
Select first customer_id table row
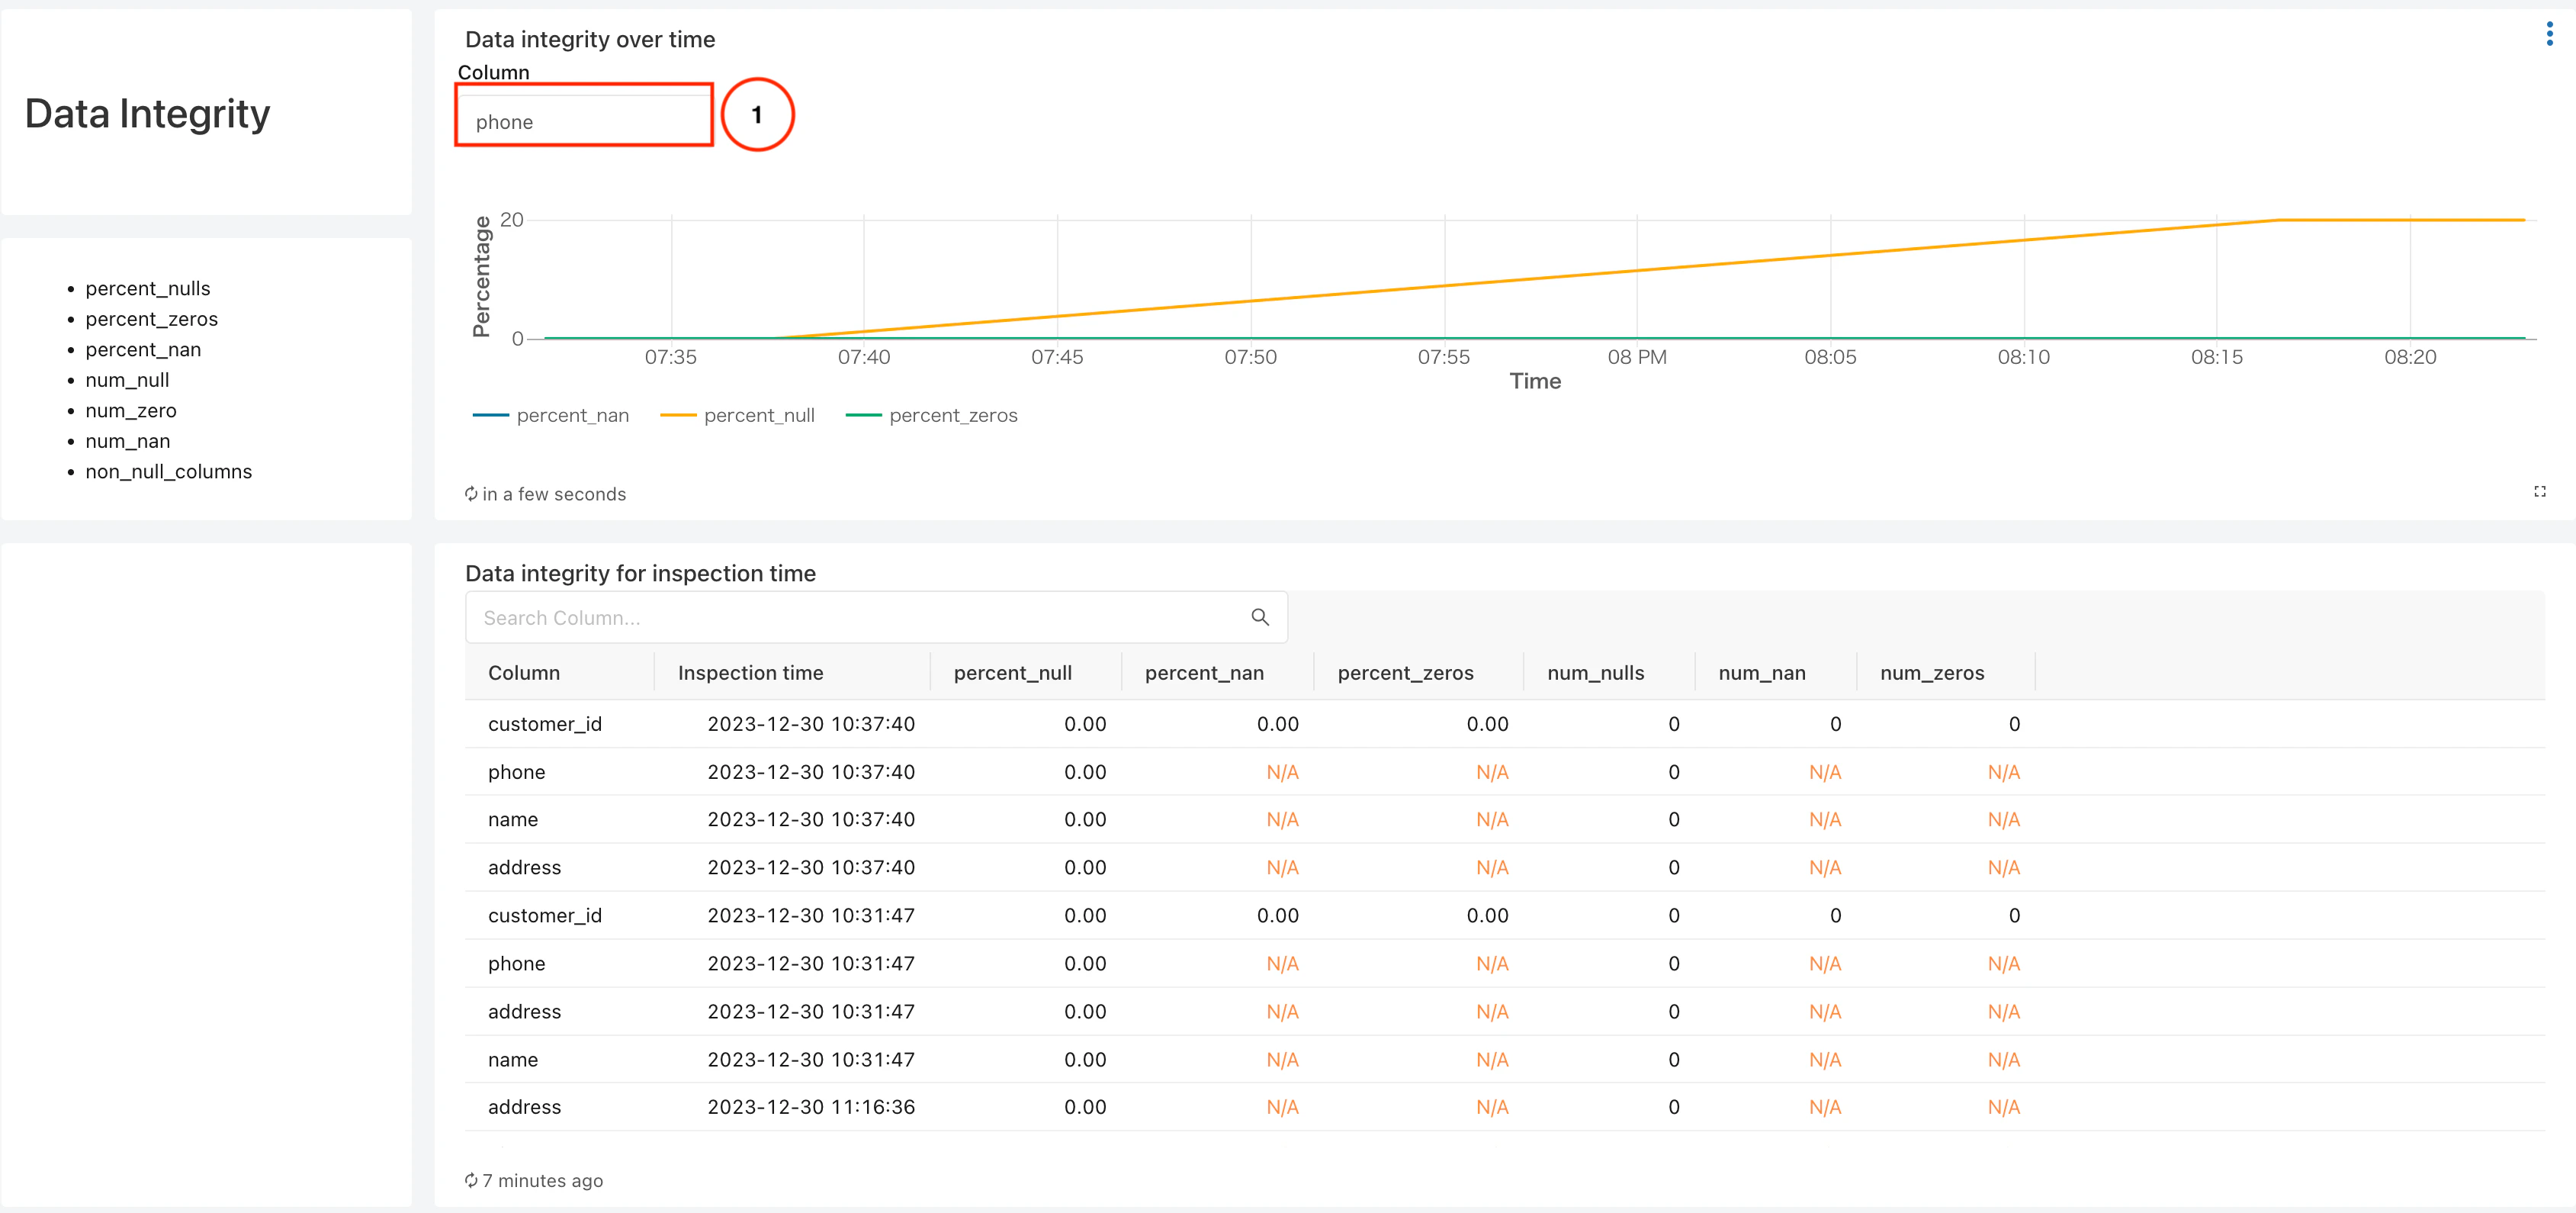click(x=545, y=724)
